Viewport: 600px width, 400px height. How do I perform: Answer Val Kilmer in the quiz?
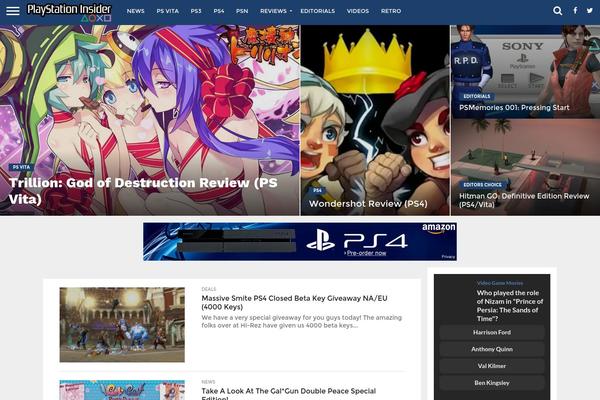coord(492,366)
